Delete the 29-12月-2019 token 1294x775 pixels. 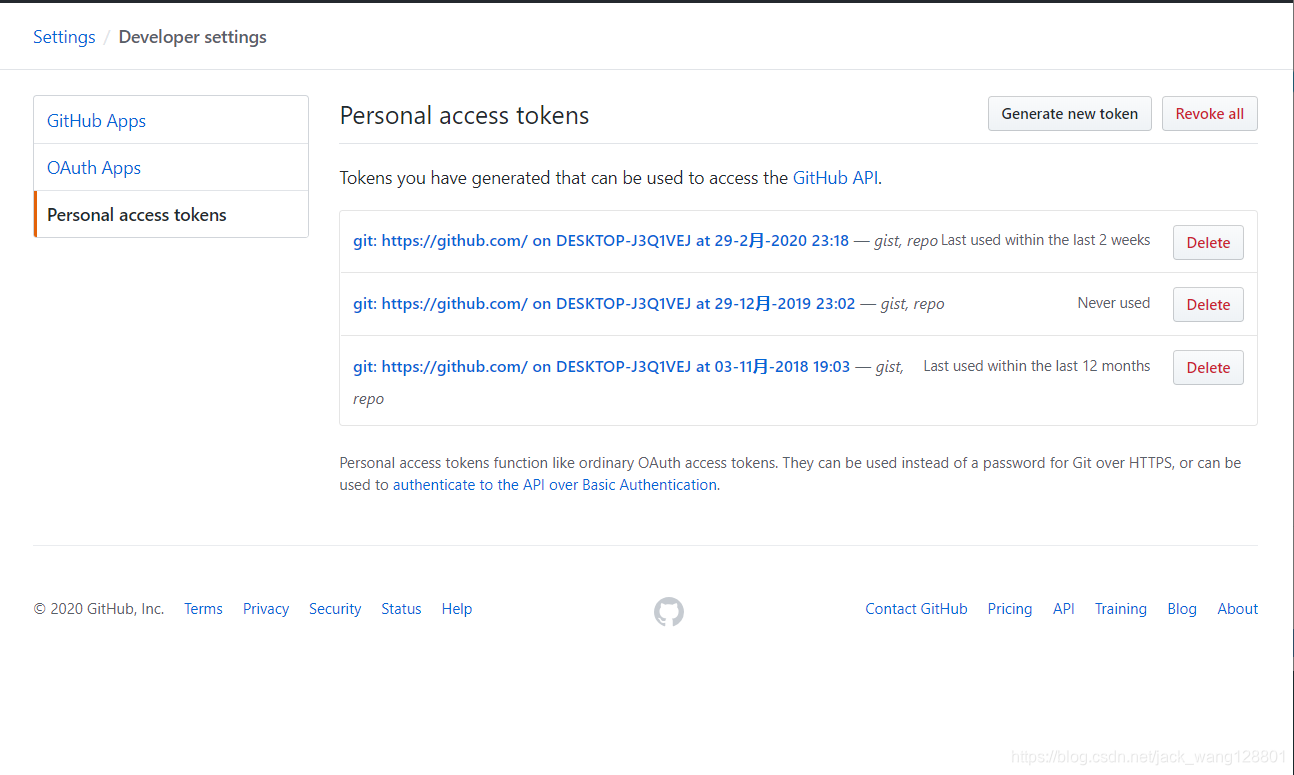click(x=1208, y=304)
